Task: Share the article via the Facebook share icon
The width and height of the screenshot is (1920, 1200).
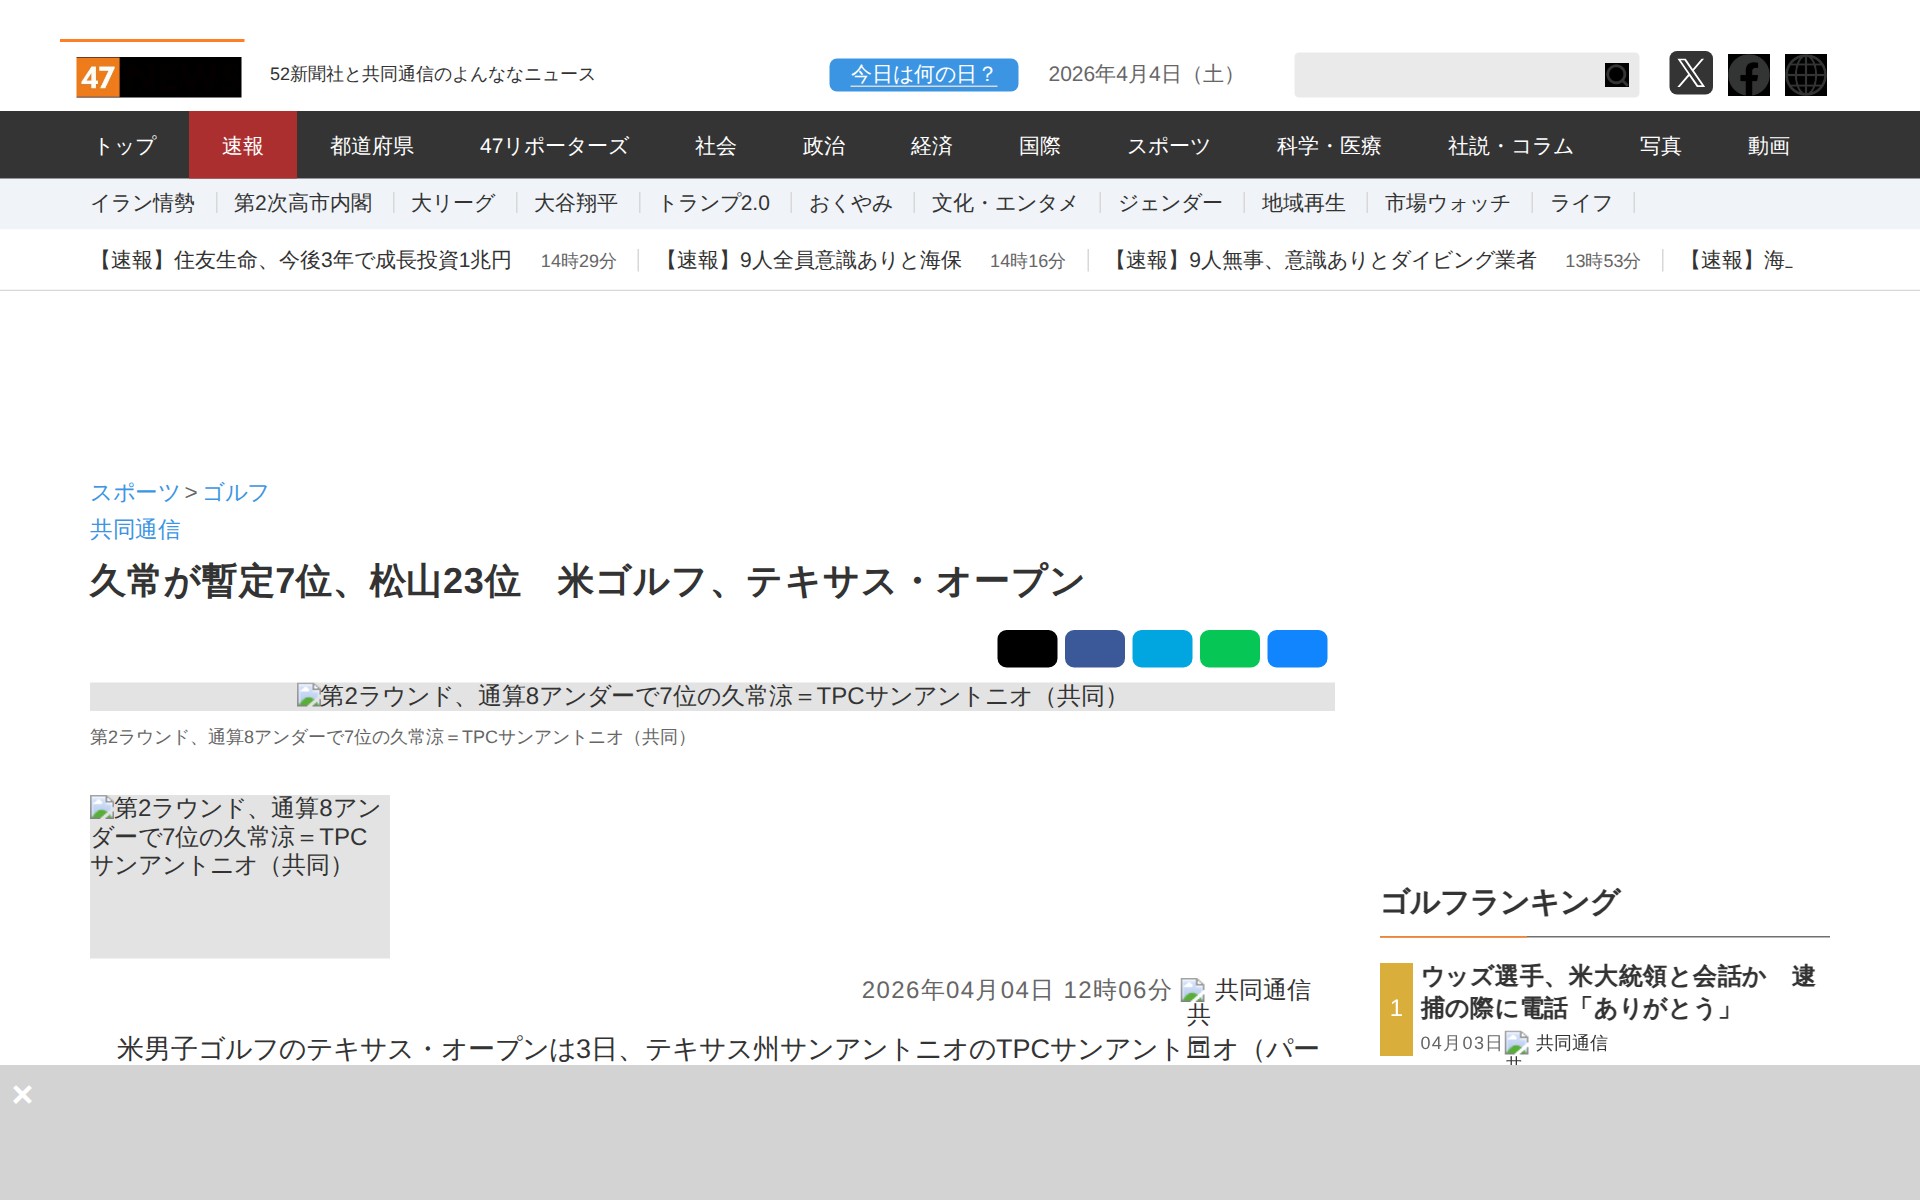Action: click(1096, 648)
